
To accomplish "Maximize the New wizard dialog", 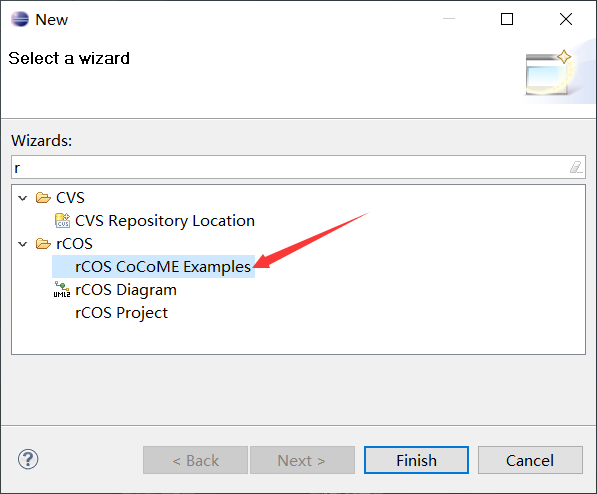I will [506, 19].
